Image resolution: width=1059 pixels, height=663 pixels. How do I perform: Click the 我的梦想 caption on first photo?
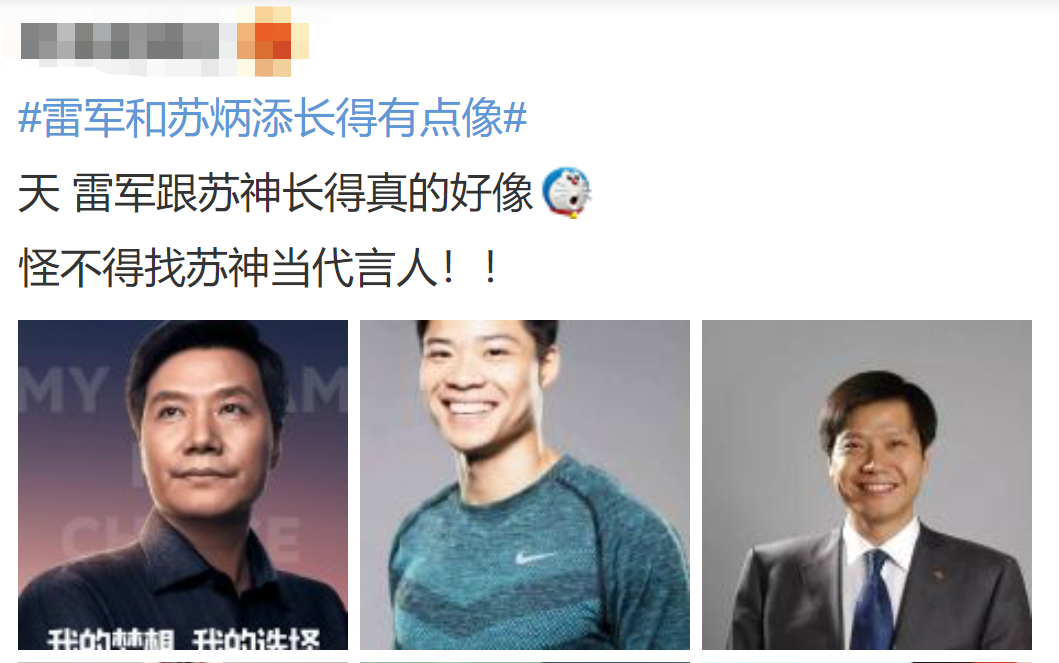point(111,639)
